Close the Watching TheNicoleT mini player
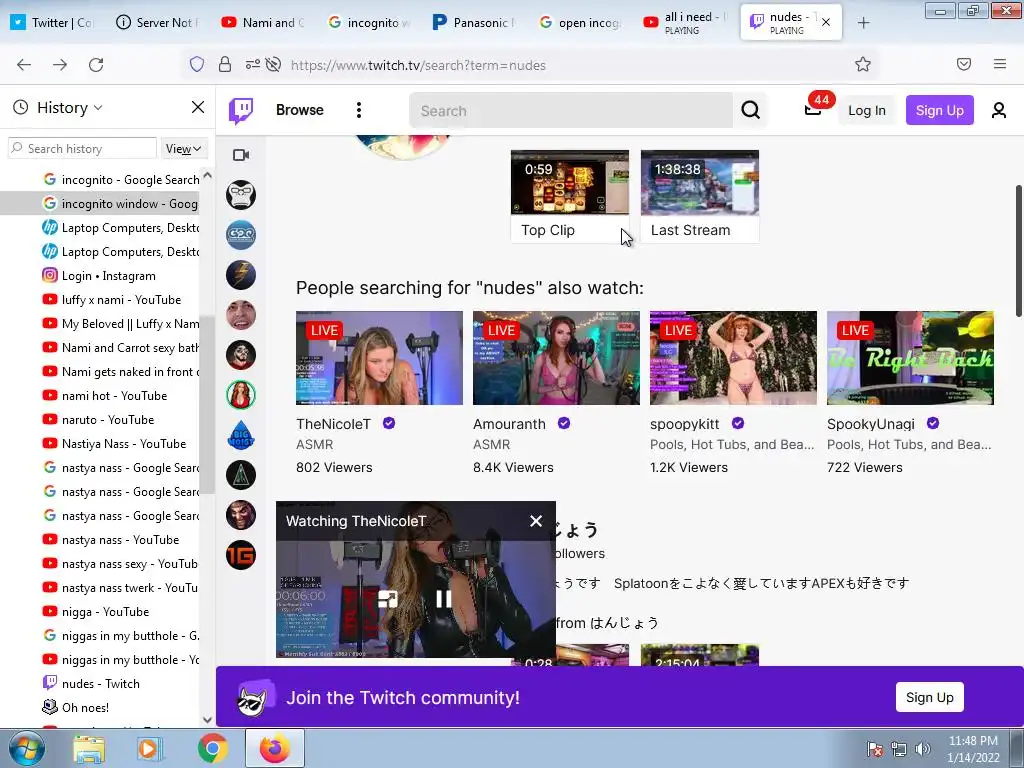The image size is (1024, 768). point(536,520)
